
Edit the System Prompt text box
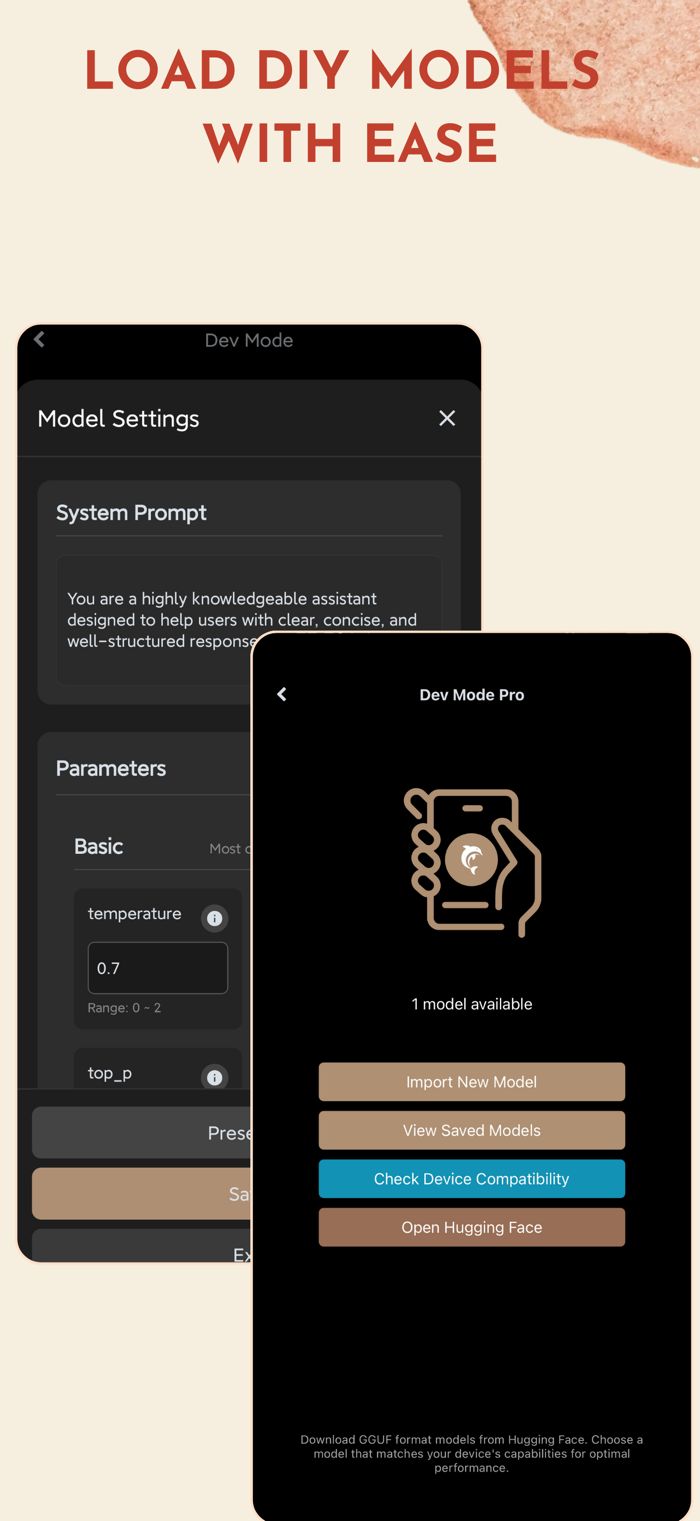click(x=154, y=620)
